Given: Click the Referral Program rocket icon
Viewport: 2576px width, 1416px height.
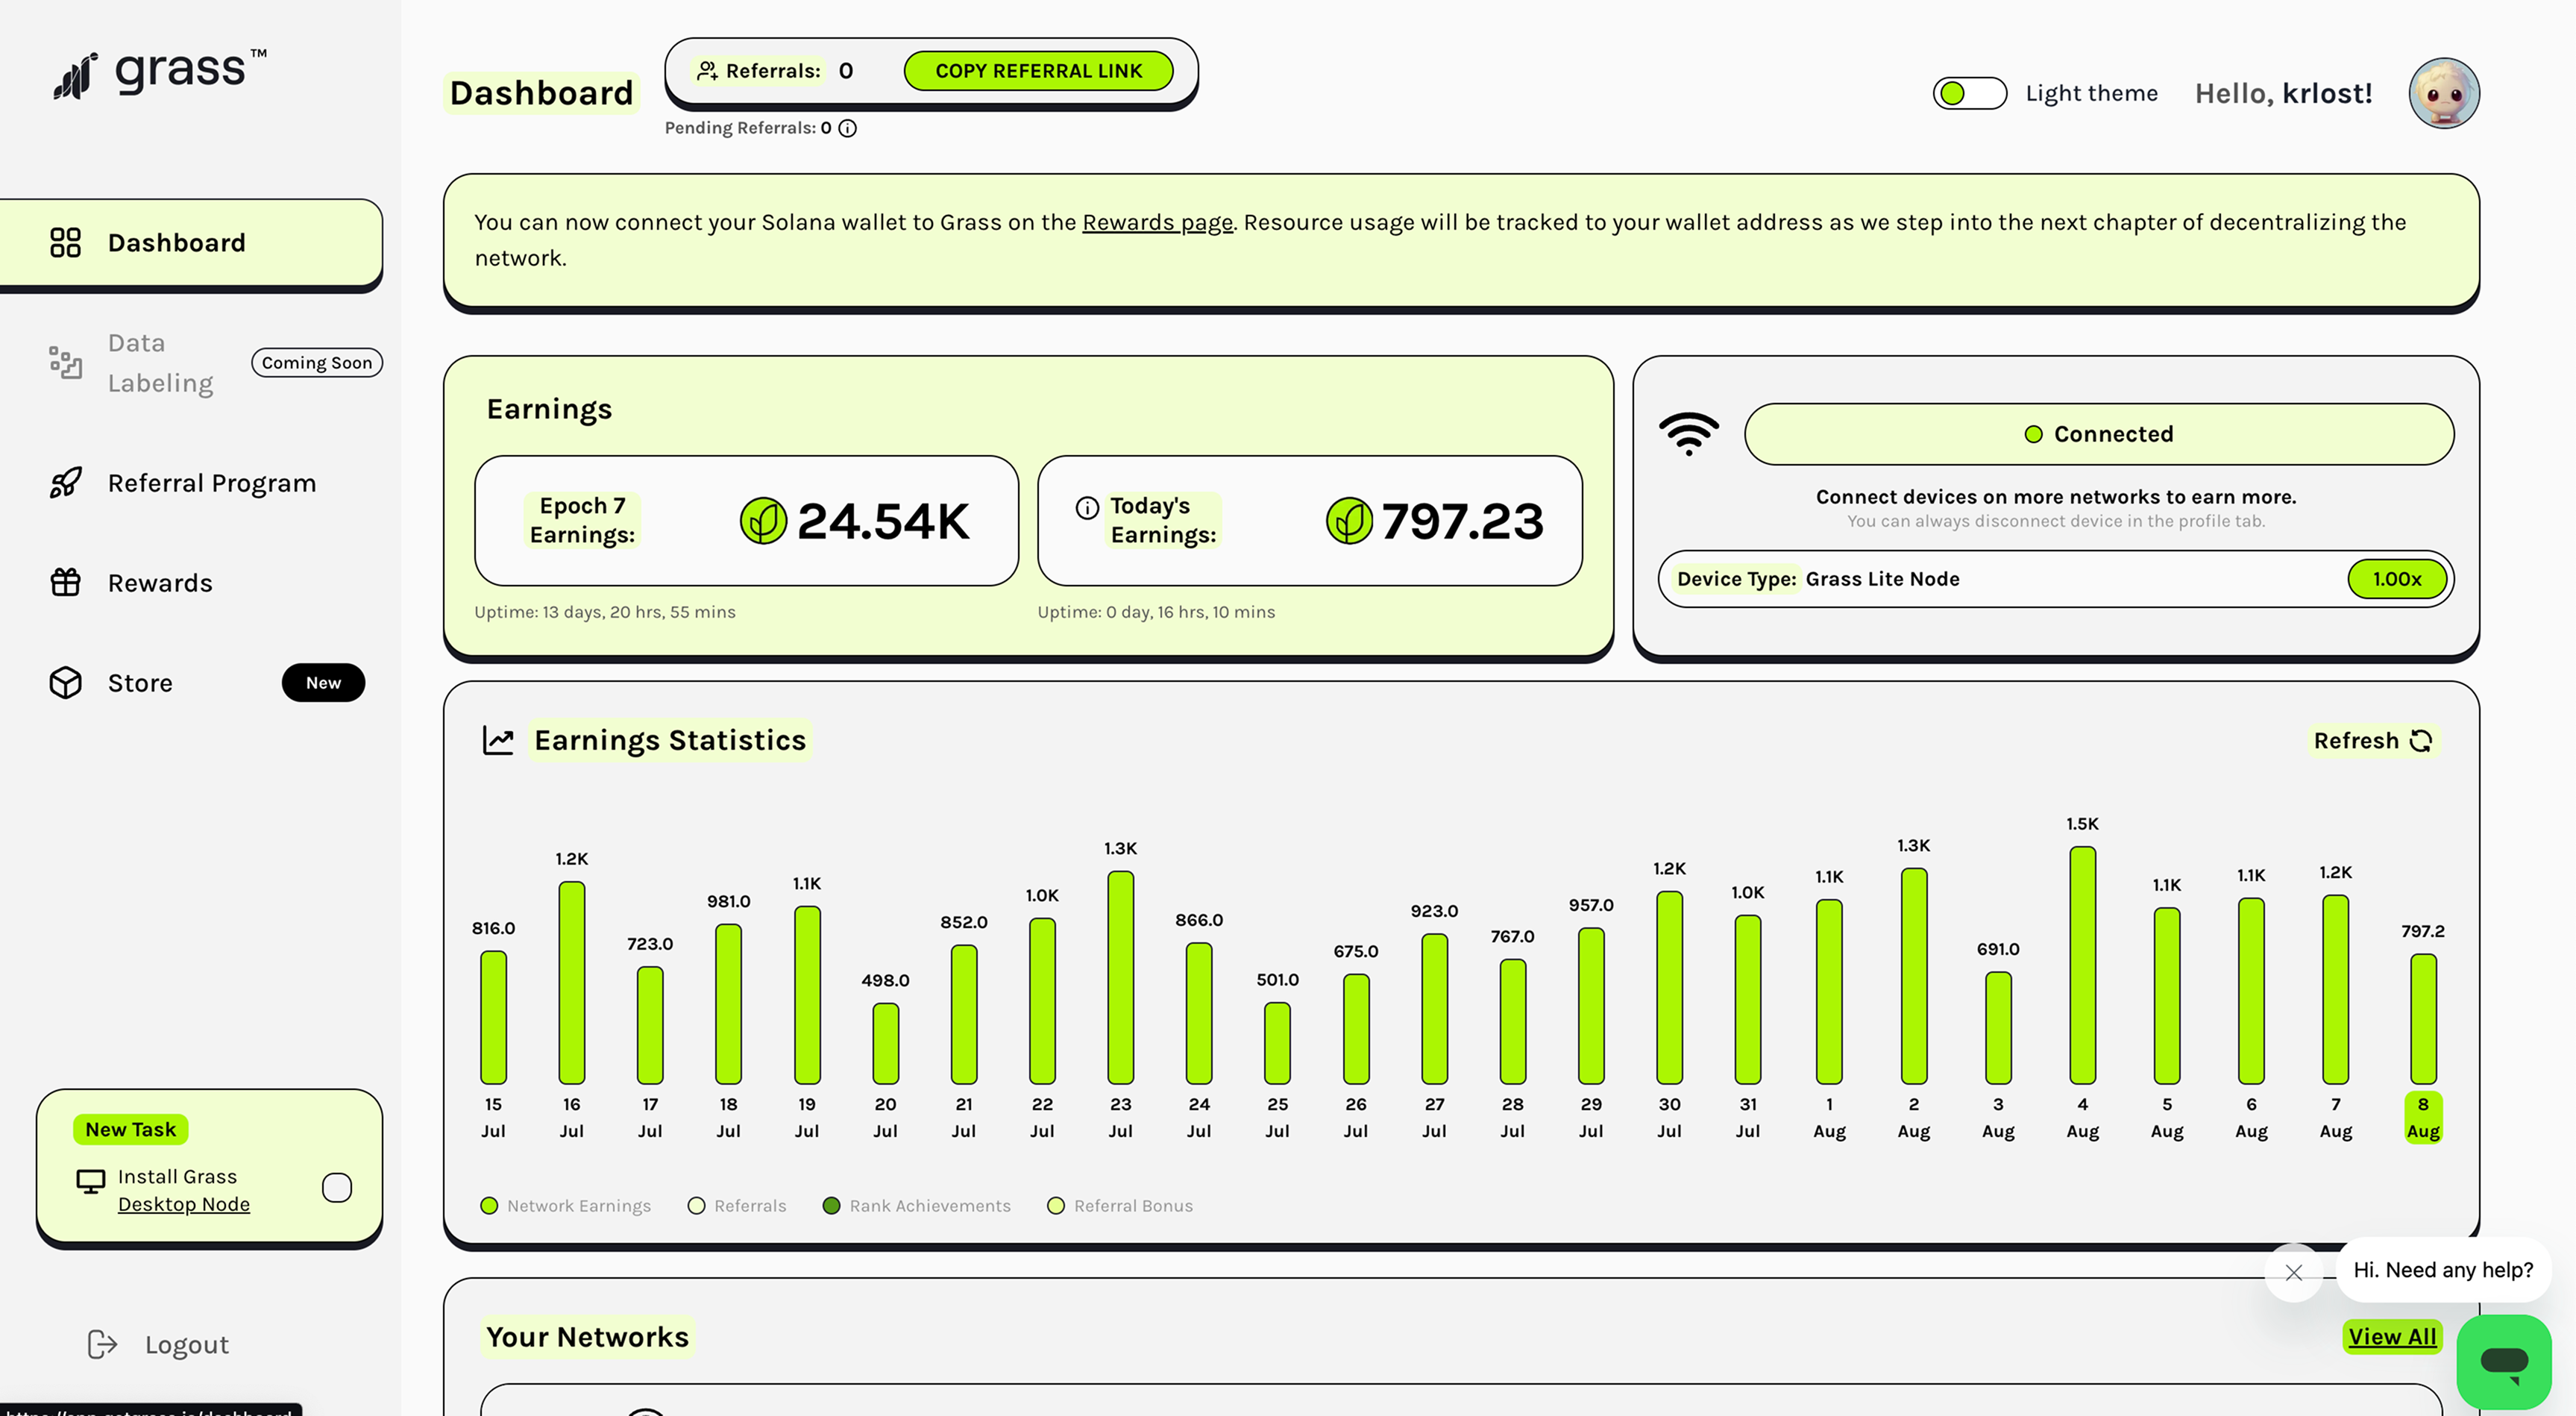Looking at the screenshot, I should (x=65, y=483).
